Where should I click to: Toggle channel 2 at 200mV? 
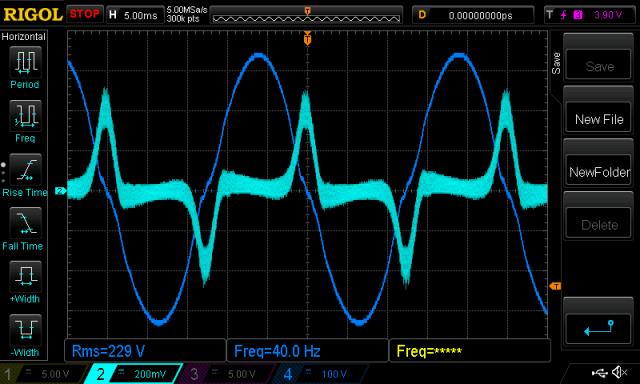[x=133, y=374]
